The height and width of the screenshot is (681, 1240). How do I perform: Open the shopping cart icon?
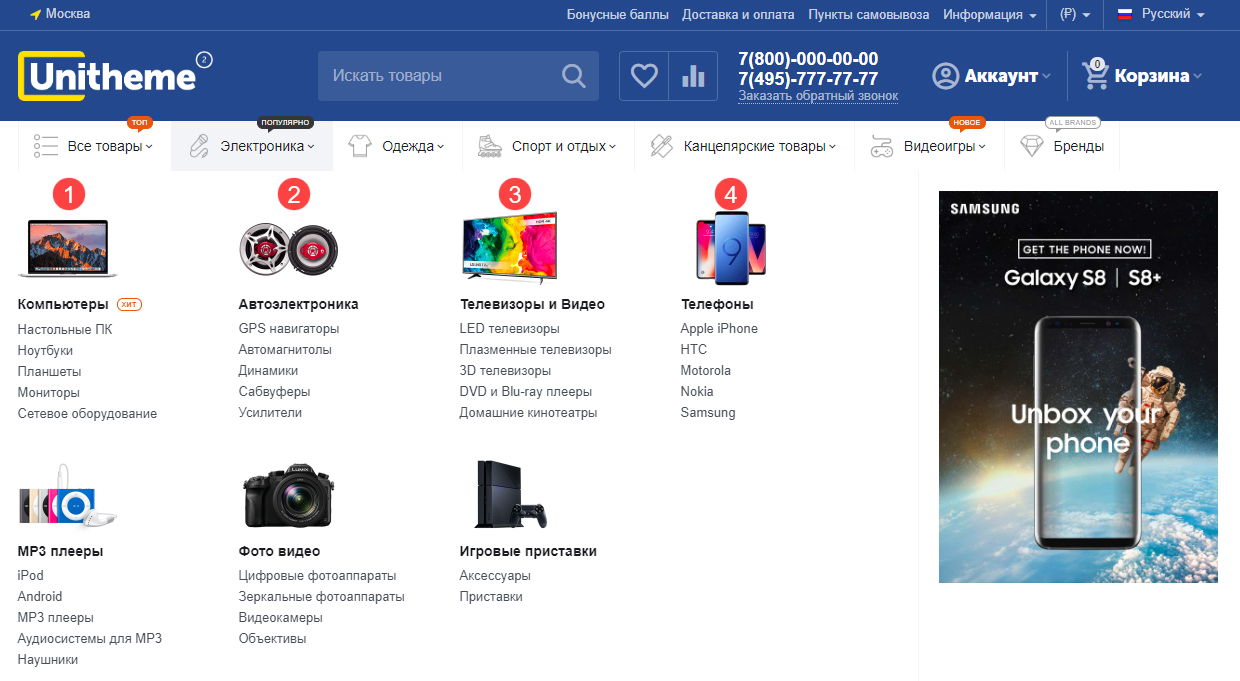1096,76
